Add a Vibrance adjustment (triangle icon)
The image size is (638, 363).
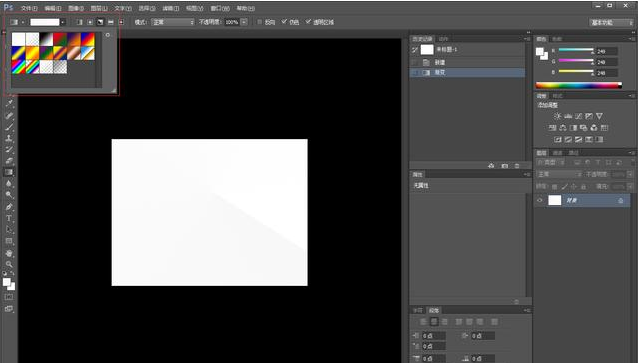[x=599, y=116]
